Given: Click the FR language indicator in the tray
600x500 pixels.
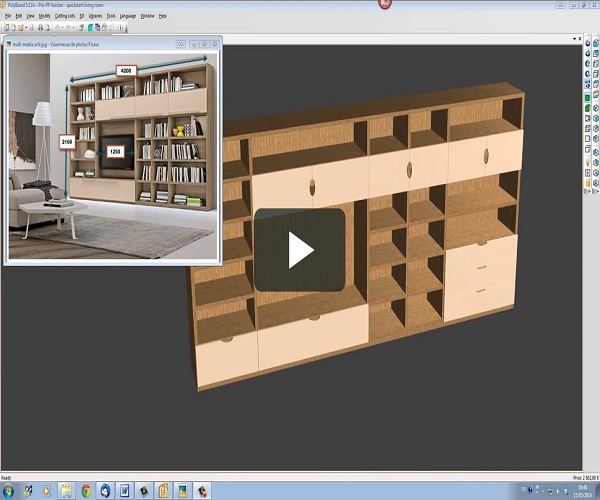Looking at the screenshot, I should coord(523,489).
